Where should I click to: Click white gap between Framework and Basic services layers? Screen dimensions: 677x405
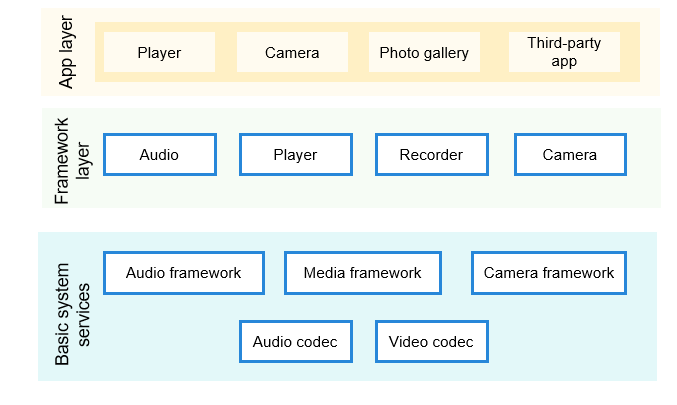pos(350,220)
